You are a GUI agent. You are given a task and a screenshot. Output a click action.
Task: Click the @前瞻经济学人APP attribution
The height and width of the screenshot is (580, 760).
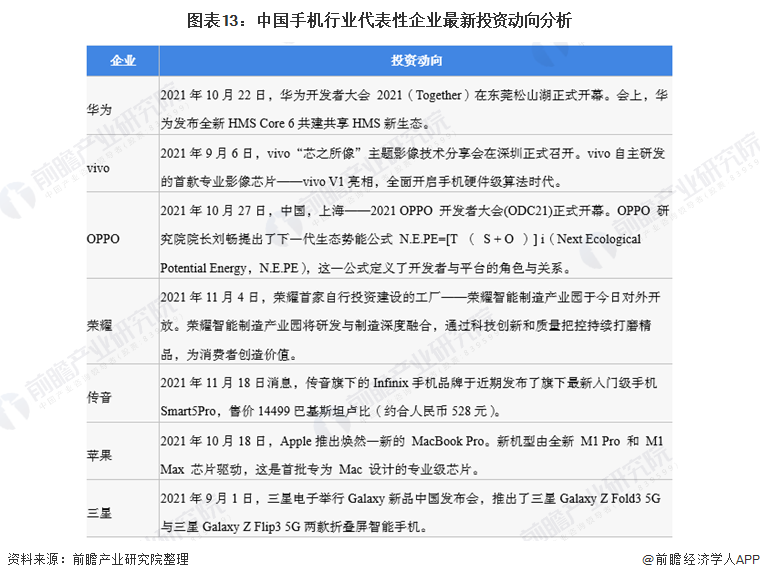click(700, 560)
